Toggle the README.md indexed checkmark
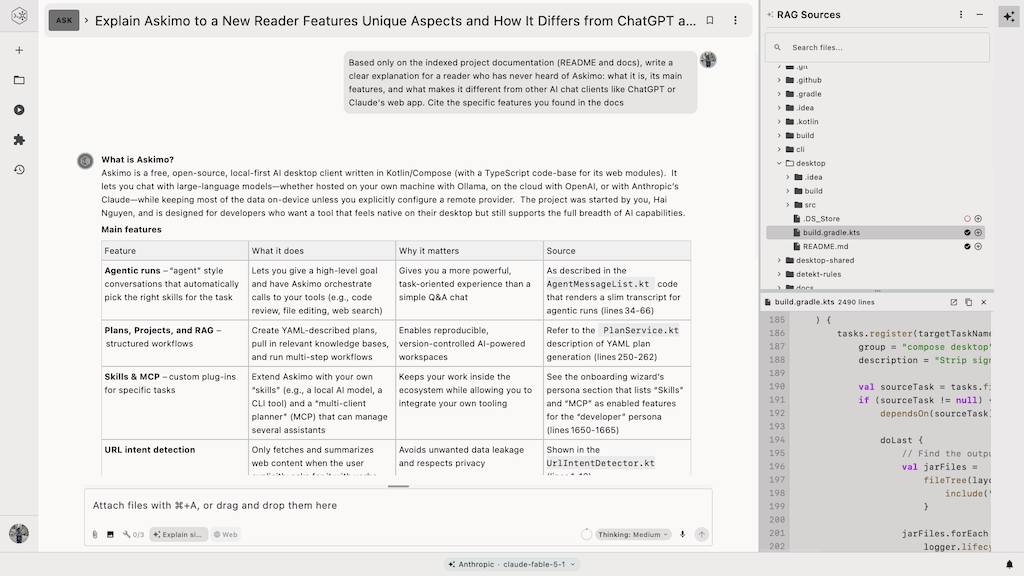Image resolution: width=1024 pixels, height=576 pixels. point(967,246)
